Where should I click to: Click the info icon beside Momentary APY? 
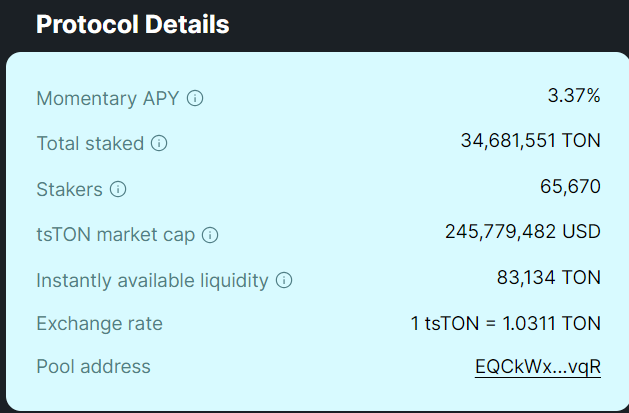coord(195,98)
